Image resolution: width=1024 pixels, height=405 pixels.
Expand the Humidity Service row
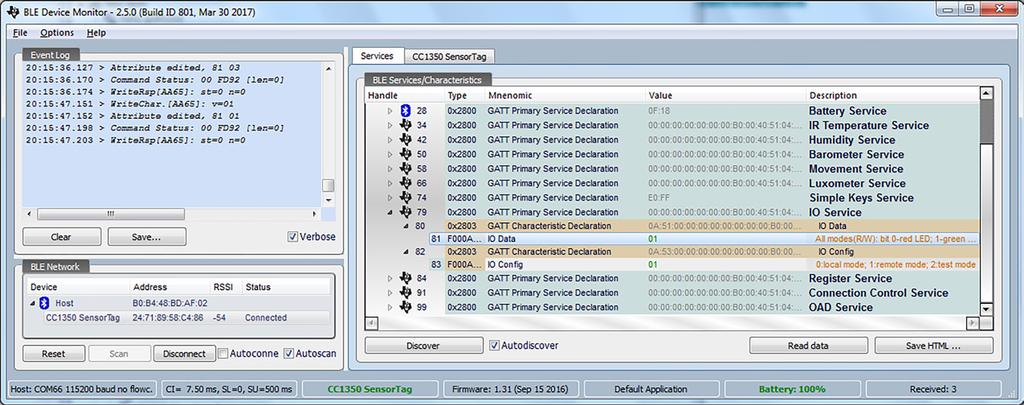pos(391,140)
